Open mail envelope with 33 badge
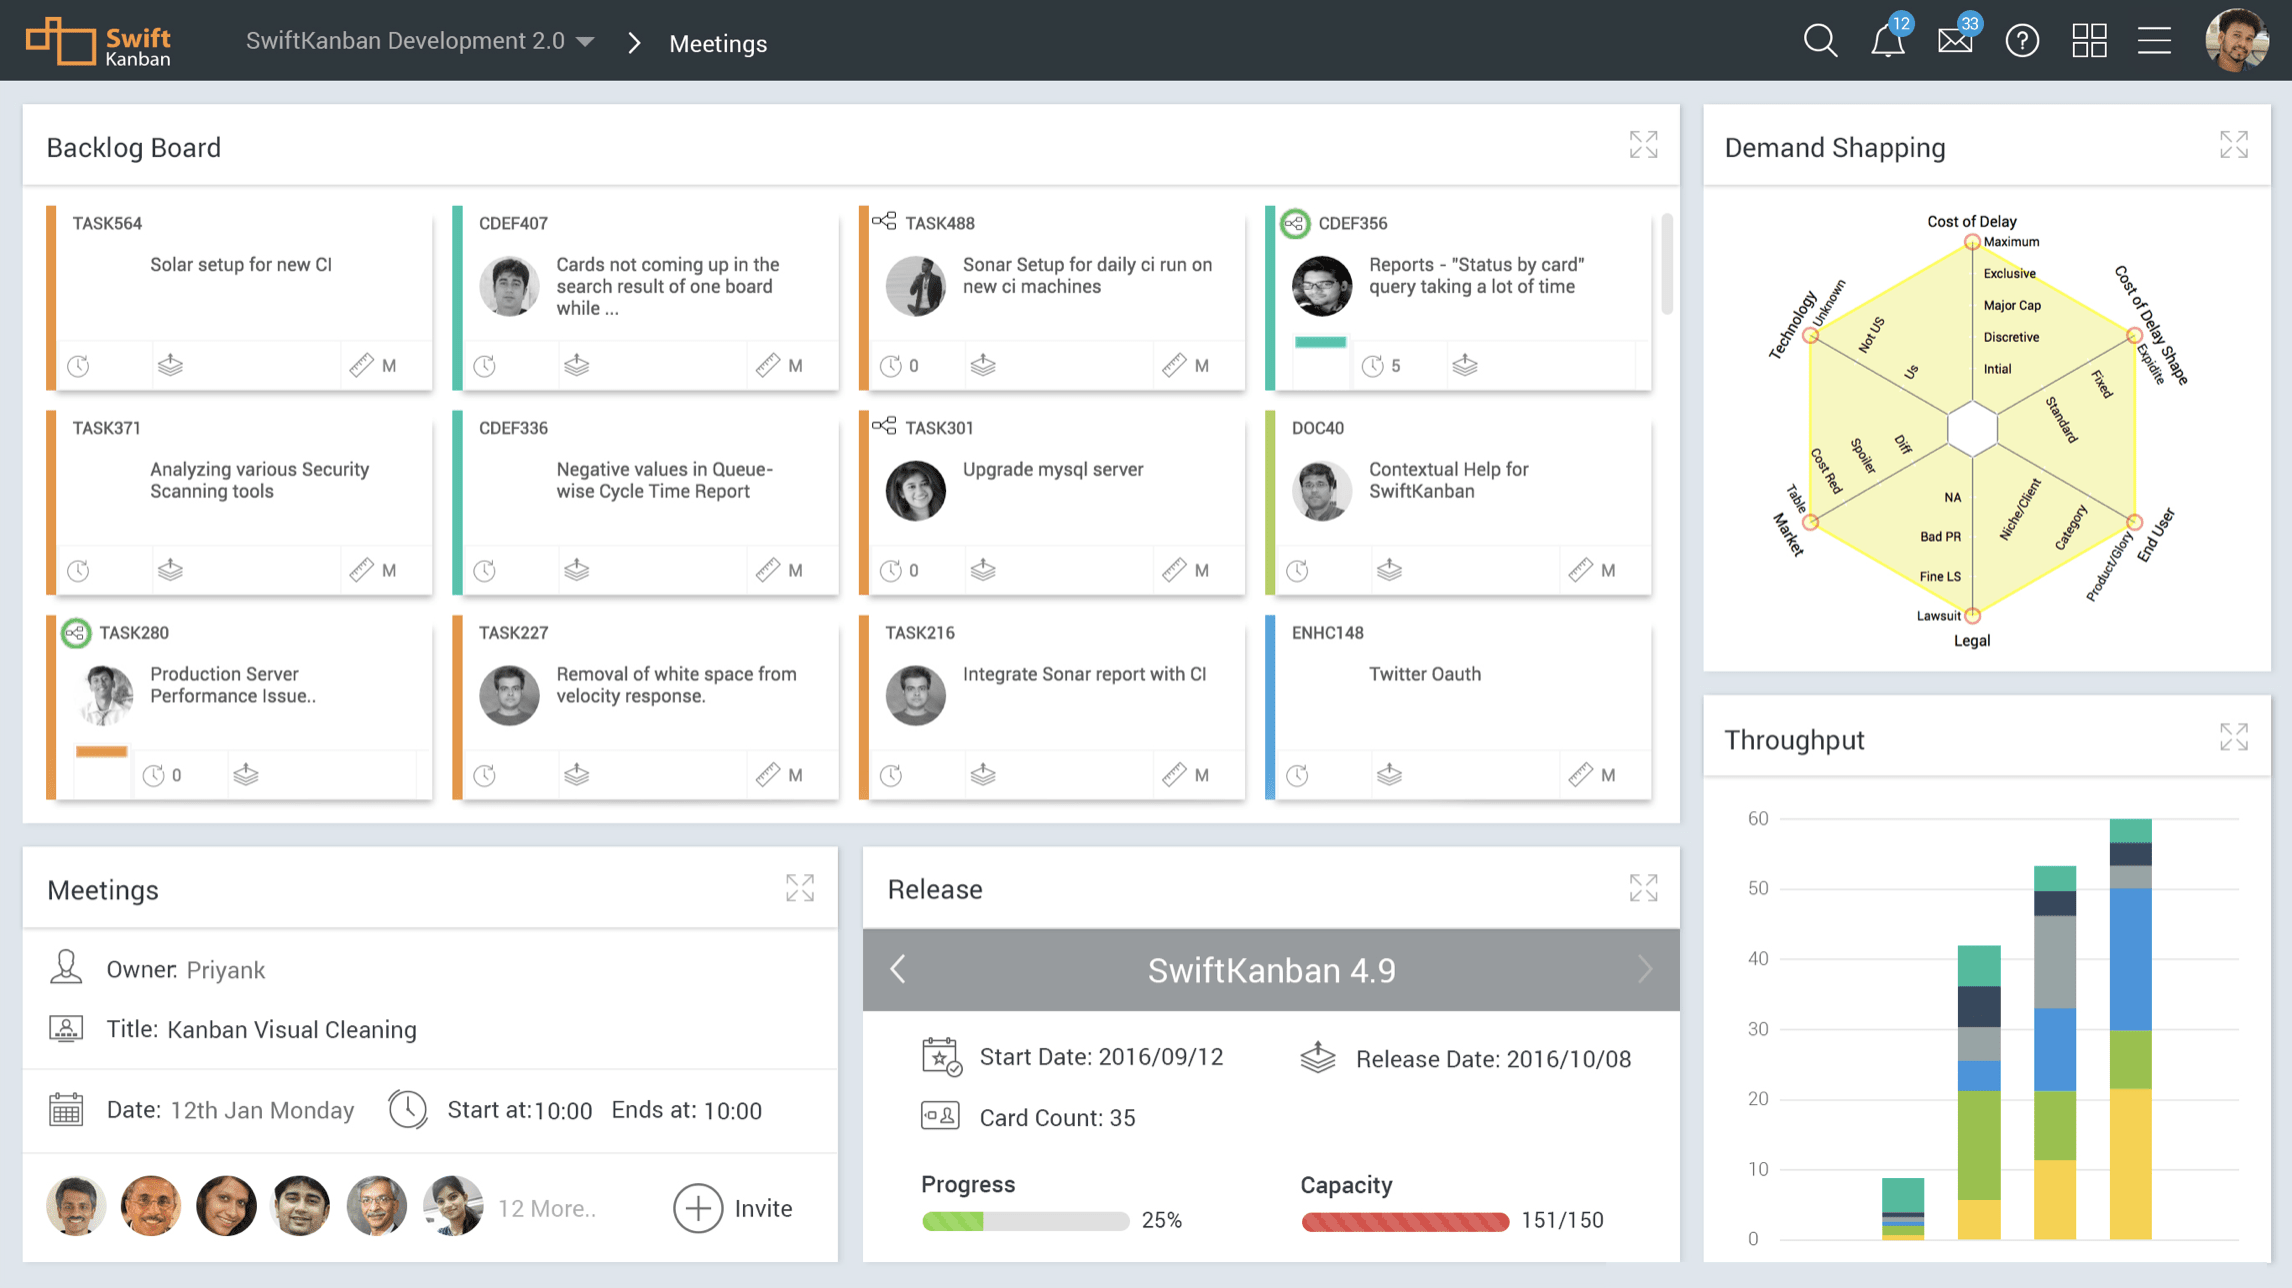This screenshot has height=1288, width=2292. point(1954,41)
